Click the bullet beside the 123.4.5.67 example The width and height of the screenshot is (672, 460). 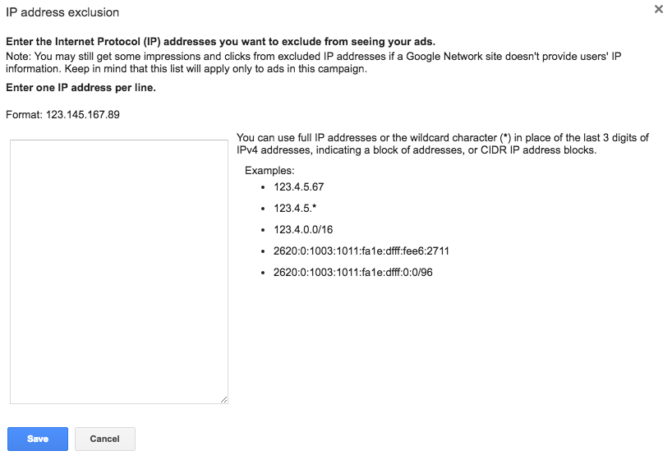pyautogui.click(x=262, y=187)
